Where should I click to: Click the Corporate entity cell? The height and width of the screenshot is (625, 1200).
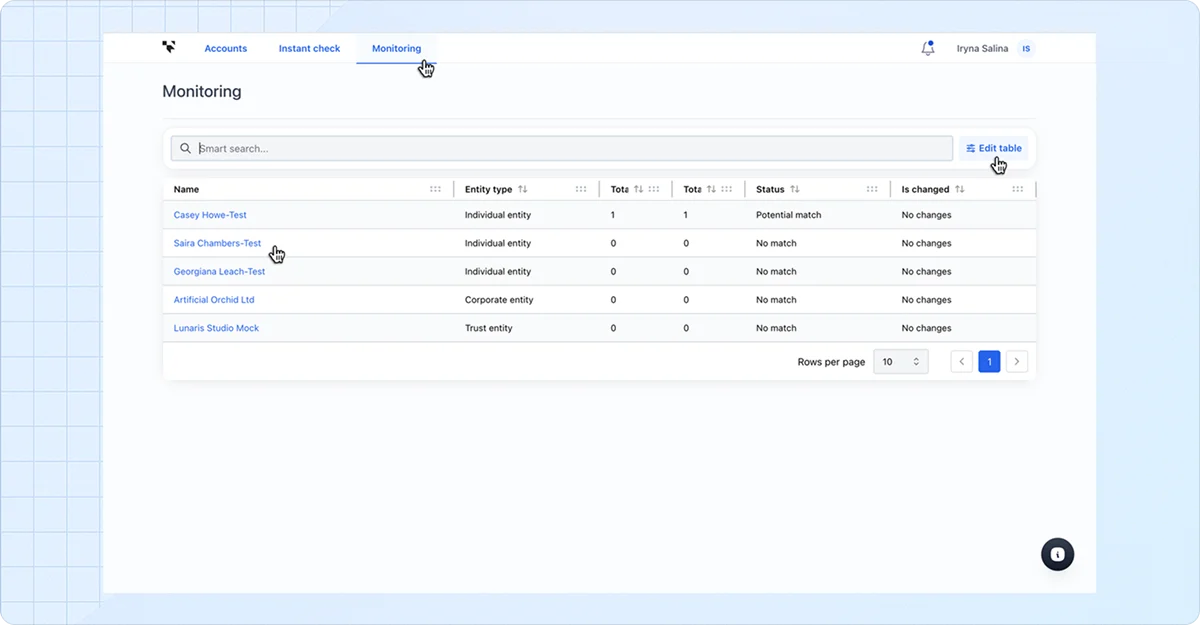[499, 300]
